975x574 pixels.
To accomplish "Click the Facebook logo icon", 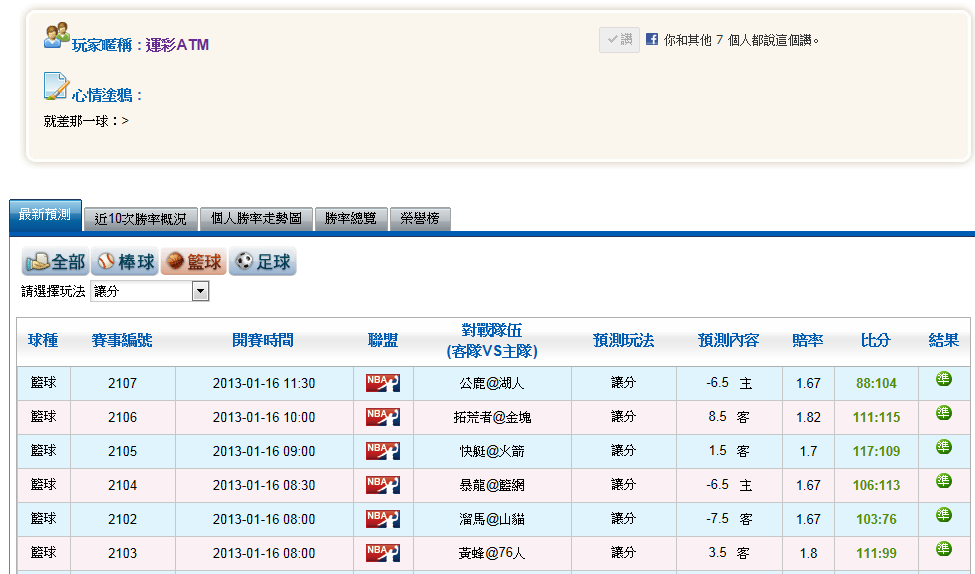I will point(652,39).
